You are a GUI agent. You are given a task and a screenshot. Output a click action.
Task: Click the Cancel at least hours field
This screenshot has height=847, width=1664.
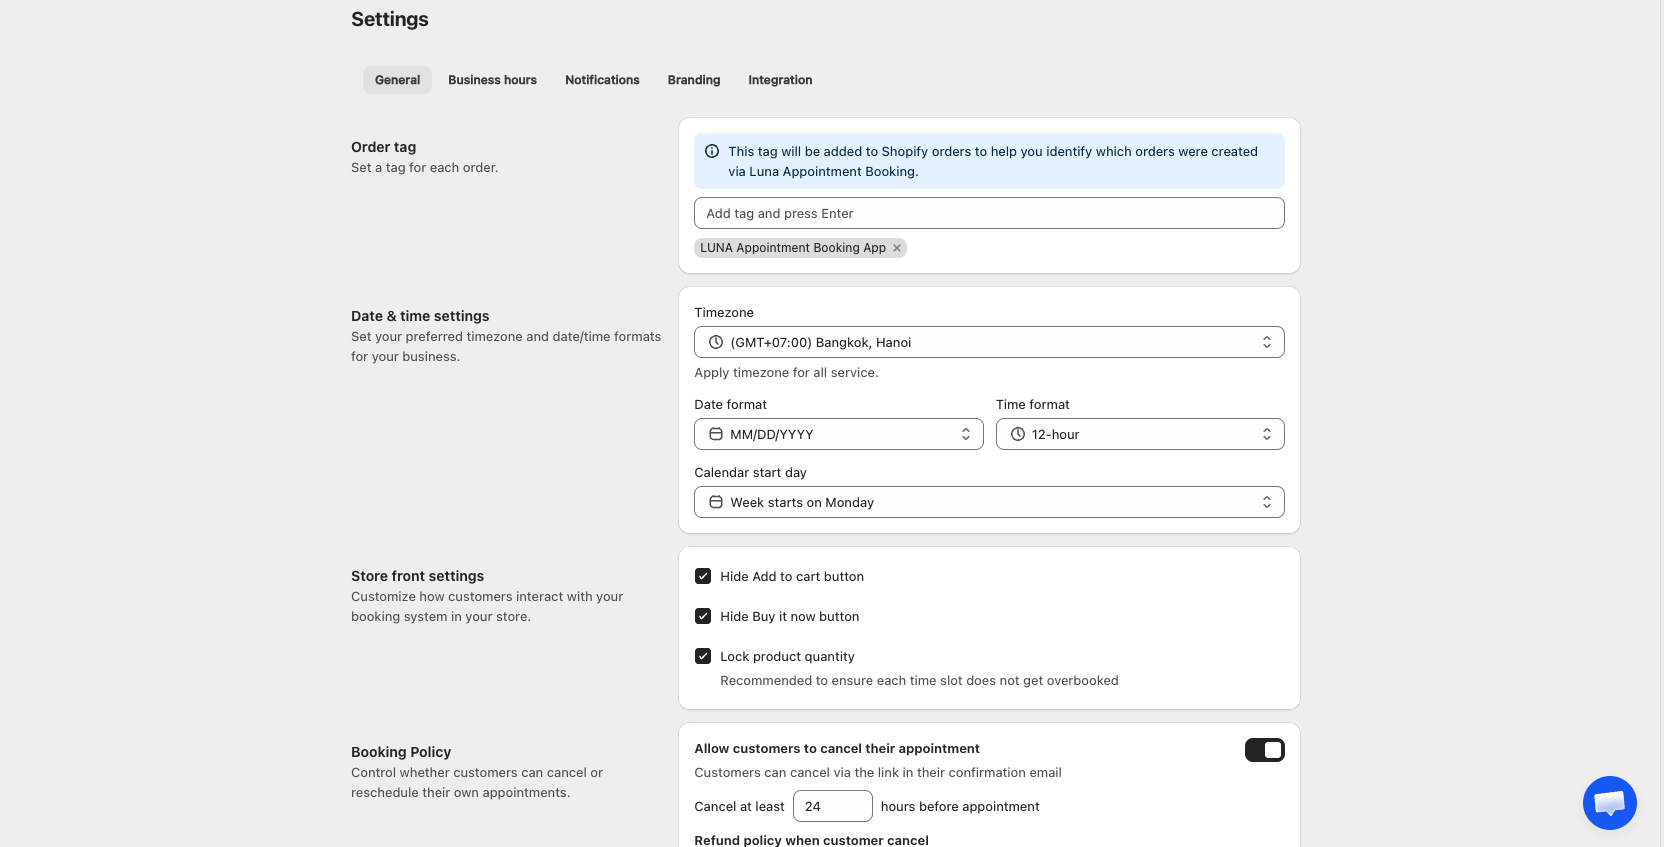pyautogui.click(x=833, y=806)
